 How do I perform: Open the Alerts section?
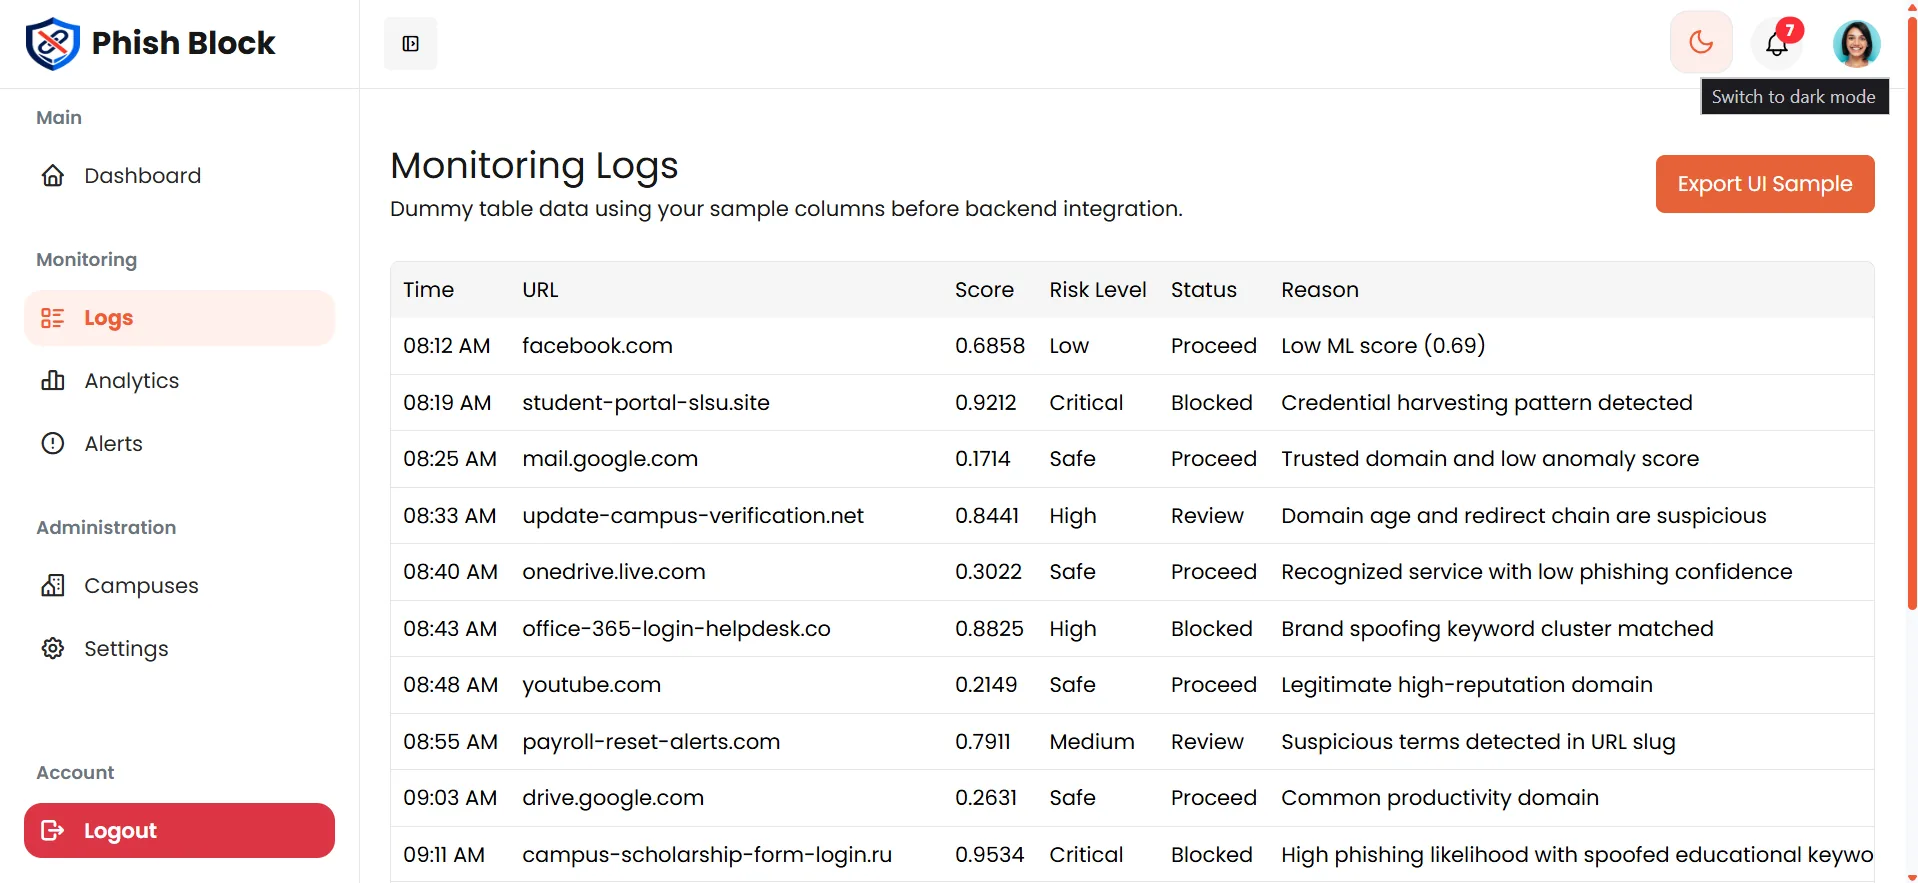(179, 443)
